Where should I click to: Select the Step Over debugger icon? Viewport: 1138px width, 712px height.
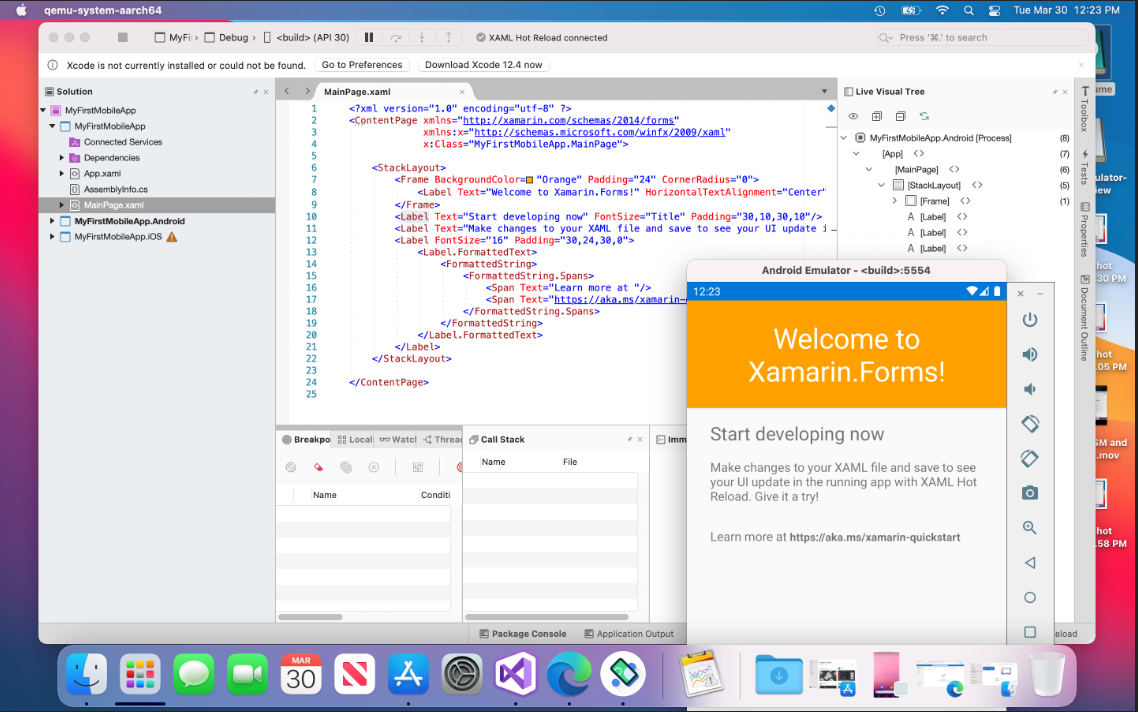pyautogui.click(x=396, y=36)
